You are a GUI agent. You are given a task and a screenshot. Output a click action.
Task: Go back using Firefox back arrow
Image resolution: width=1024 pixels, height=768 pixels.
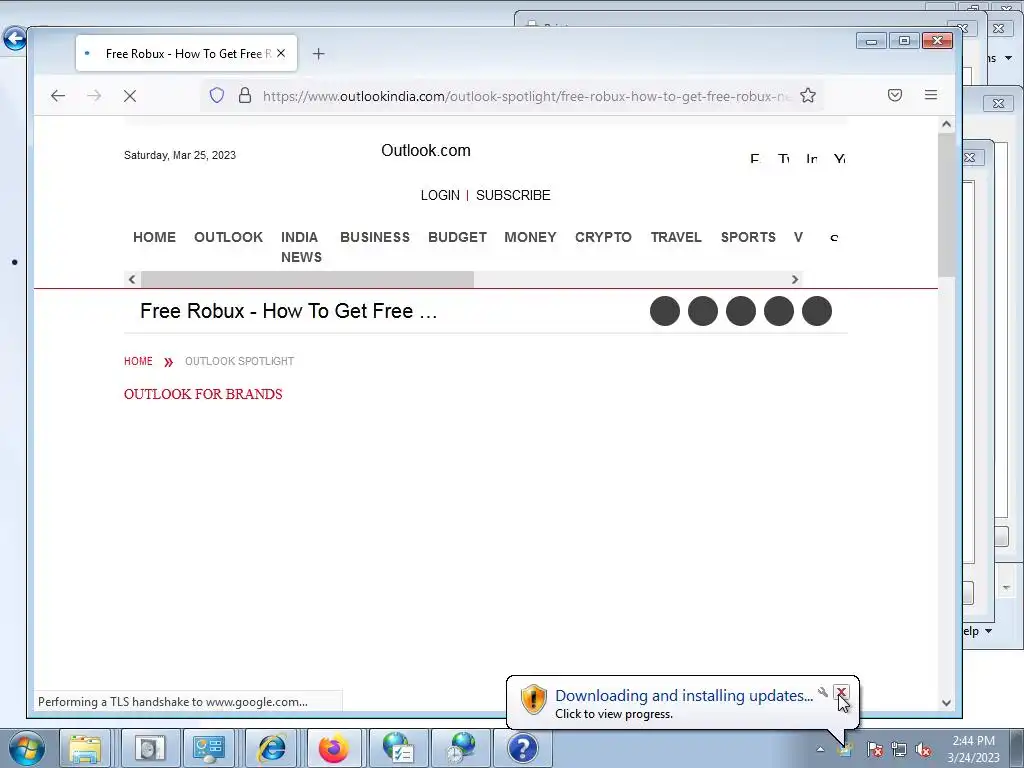click(x=58, y=96)
